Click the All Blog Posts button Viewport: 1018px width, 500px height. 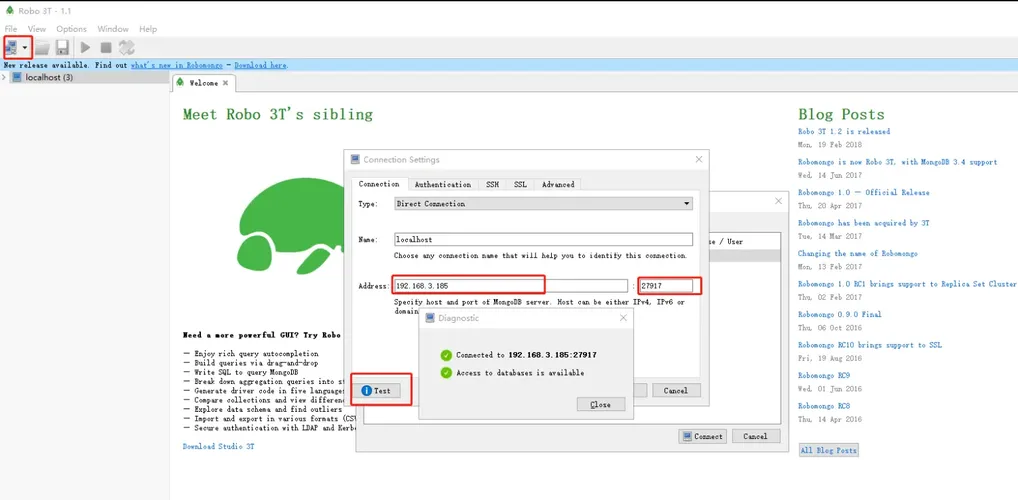click(x=828, y=450)
